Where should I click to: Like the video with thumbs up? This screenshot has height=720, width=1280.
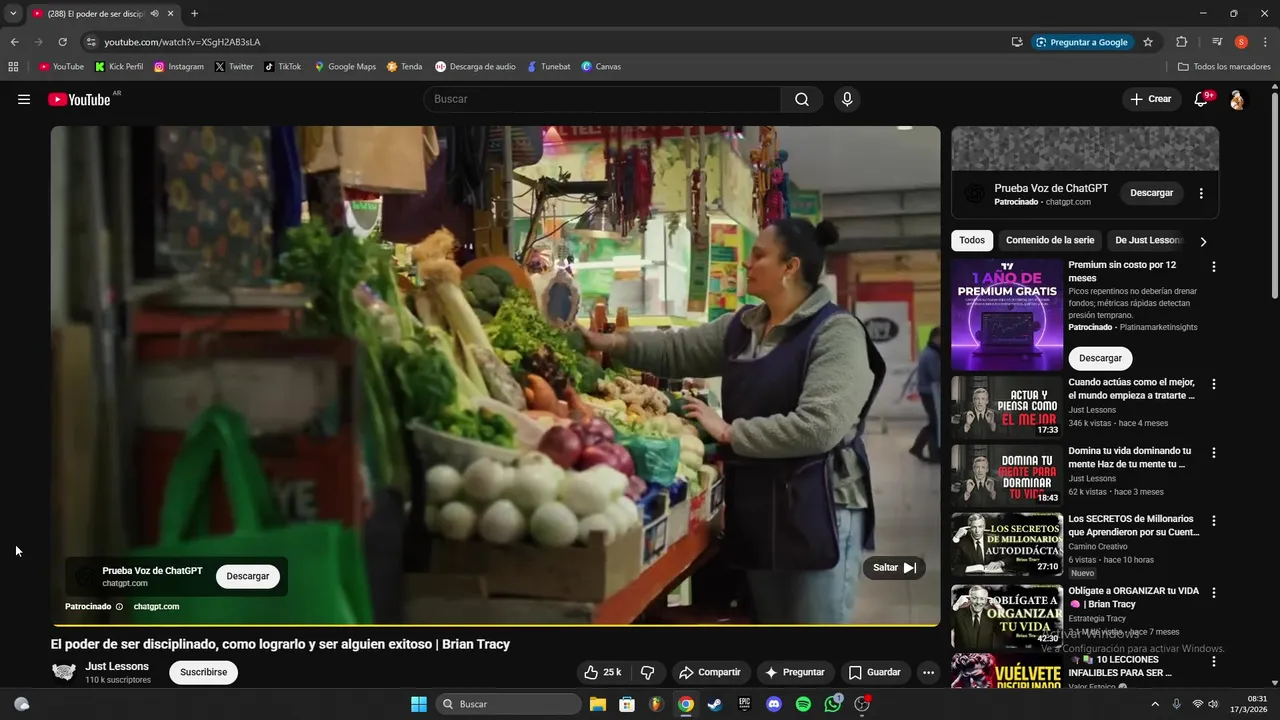click(603, 672)
